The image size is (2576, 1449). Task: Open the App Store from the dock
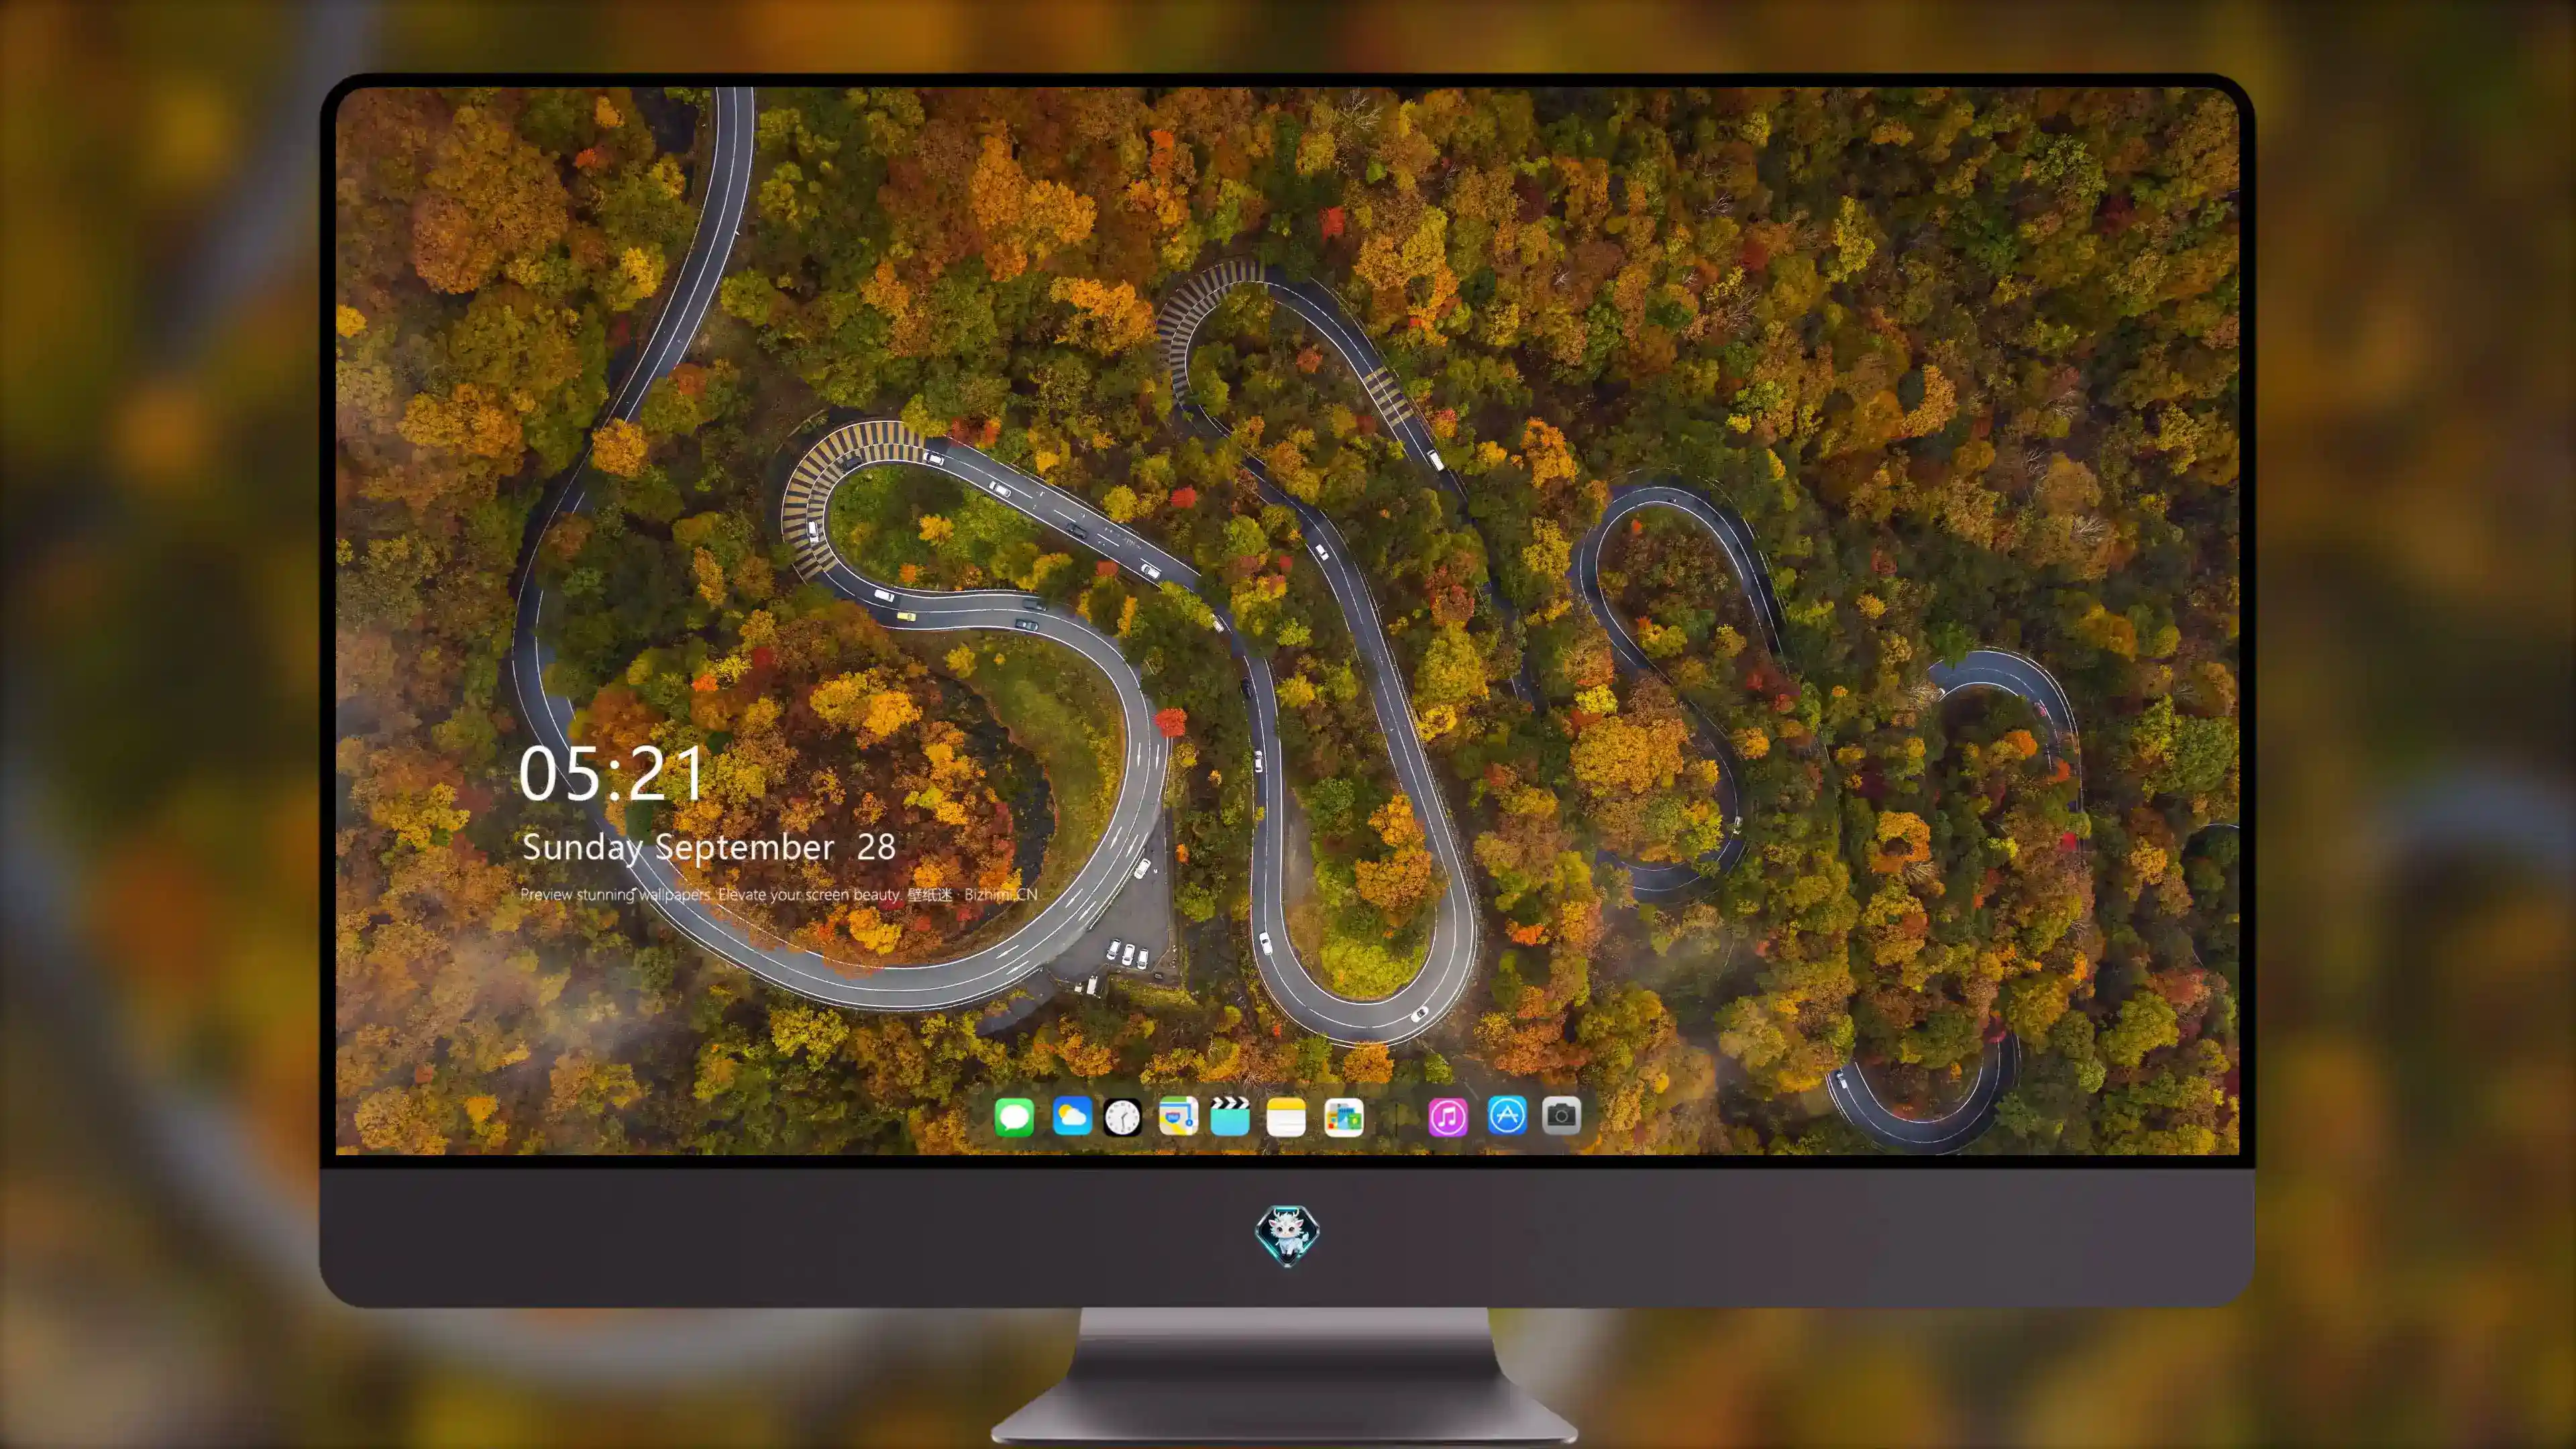[x=1507, y=1115]
